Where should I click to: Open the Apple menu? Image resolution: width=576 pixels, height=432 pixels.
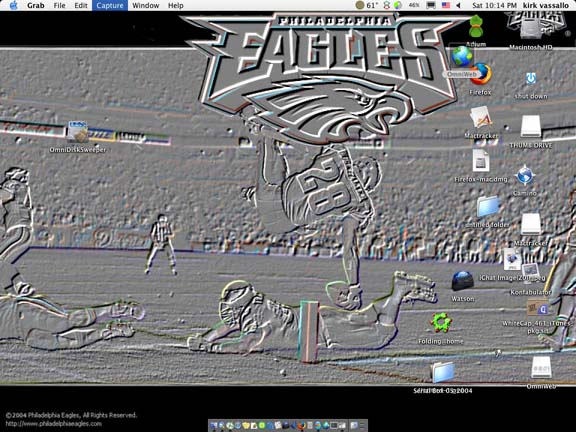click(14, 5)
